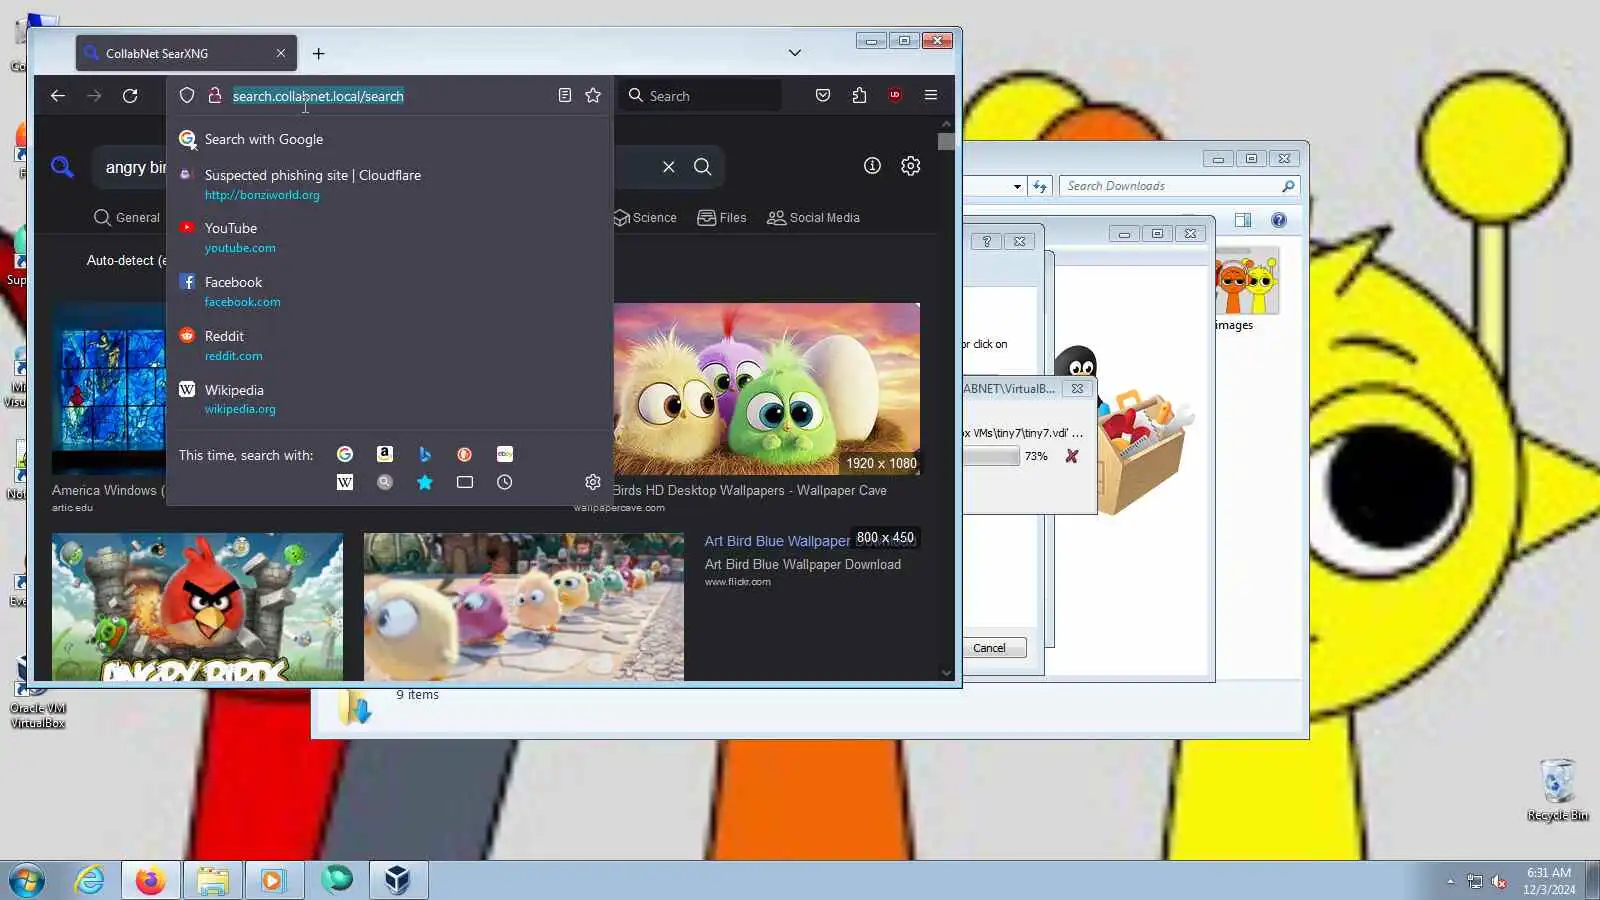Focus the Firefox Search box
Image resolution: width=1600 pixels, height=900 pixels.
point(700,96)
